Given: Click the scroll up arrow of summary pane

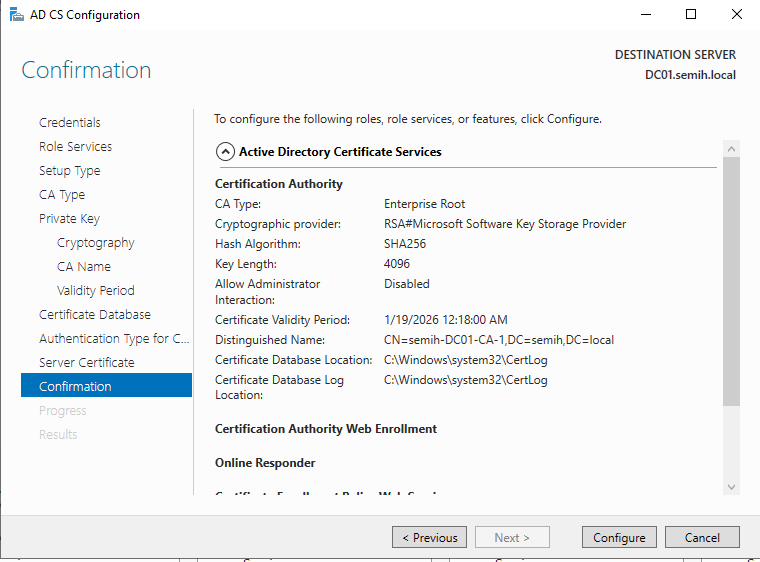Looking at the screenshot, I should (731, 148).
